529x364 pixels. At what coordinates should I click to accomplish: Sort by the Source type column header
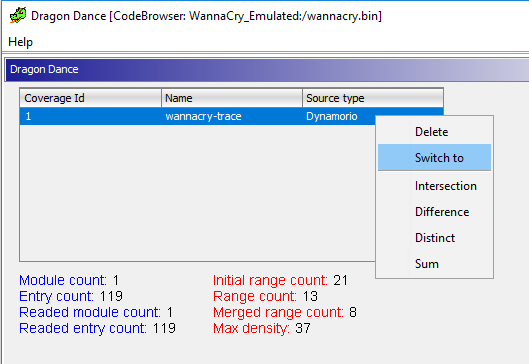click(373, 98)
